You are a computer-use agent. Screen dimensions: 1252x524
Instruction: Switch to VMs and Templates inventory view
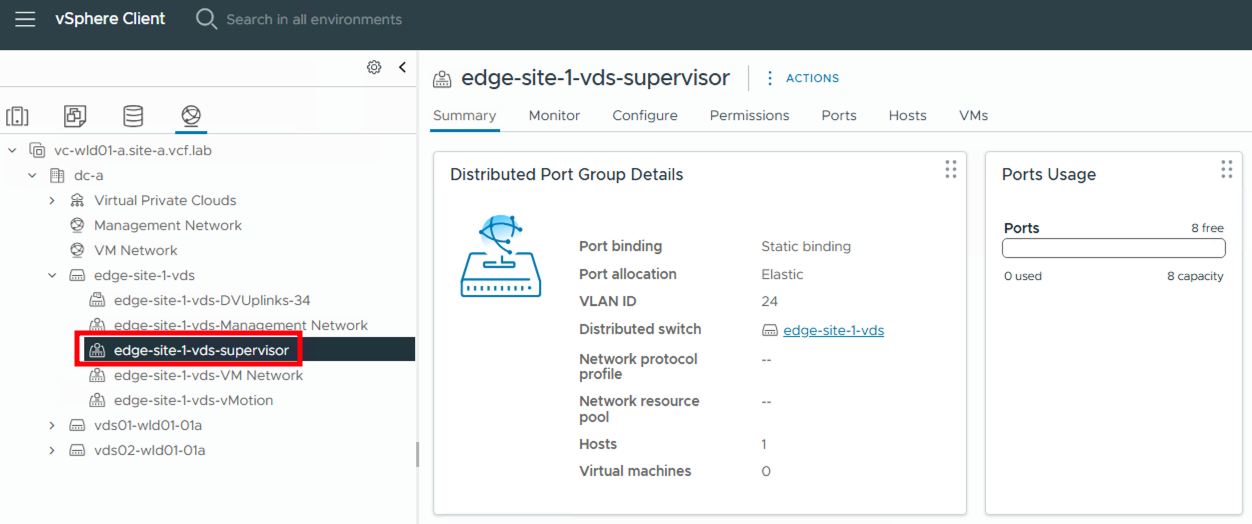tap(75, 116)
